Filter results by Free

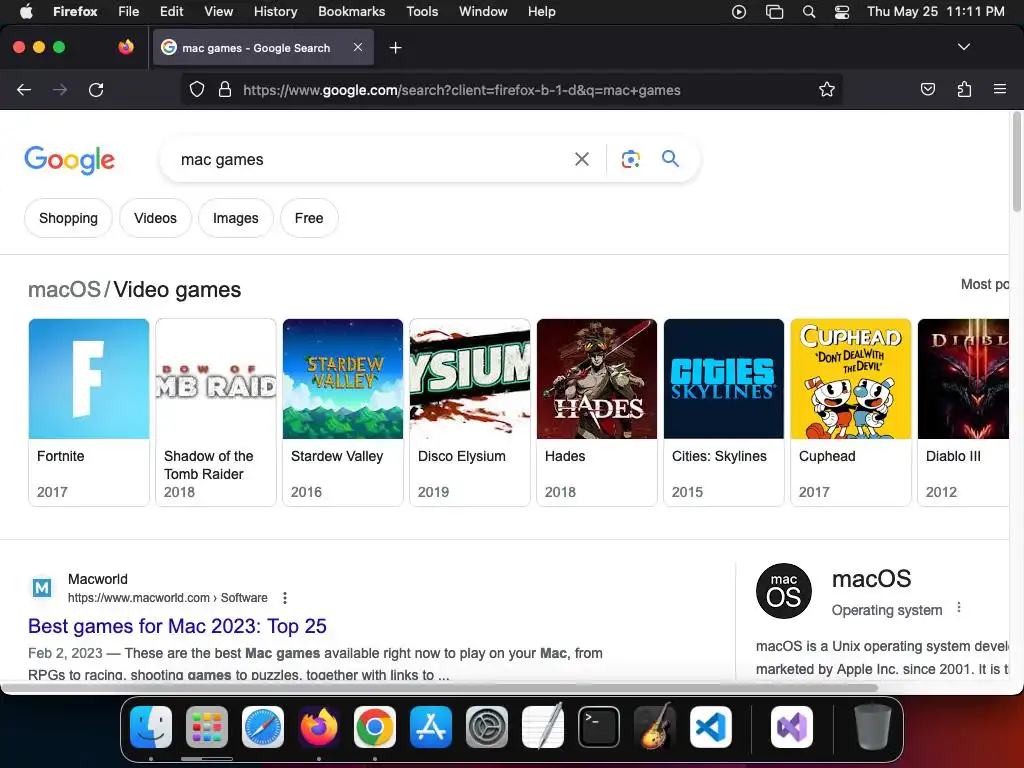click(309, 218)
